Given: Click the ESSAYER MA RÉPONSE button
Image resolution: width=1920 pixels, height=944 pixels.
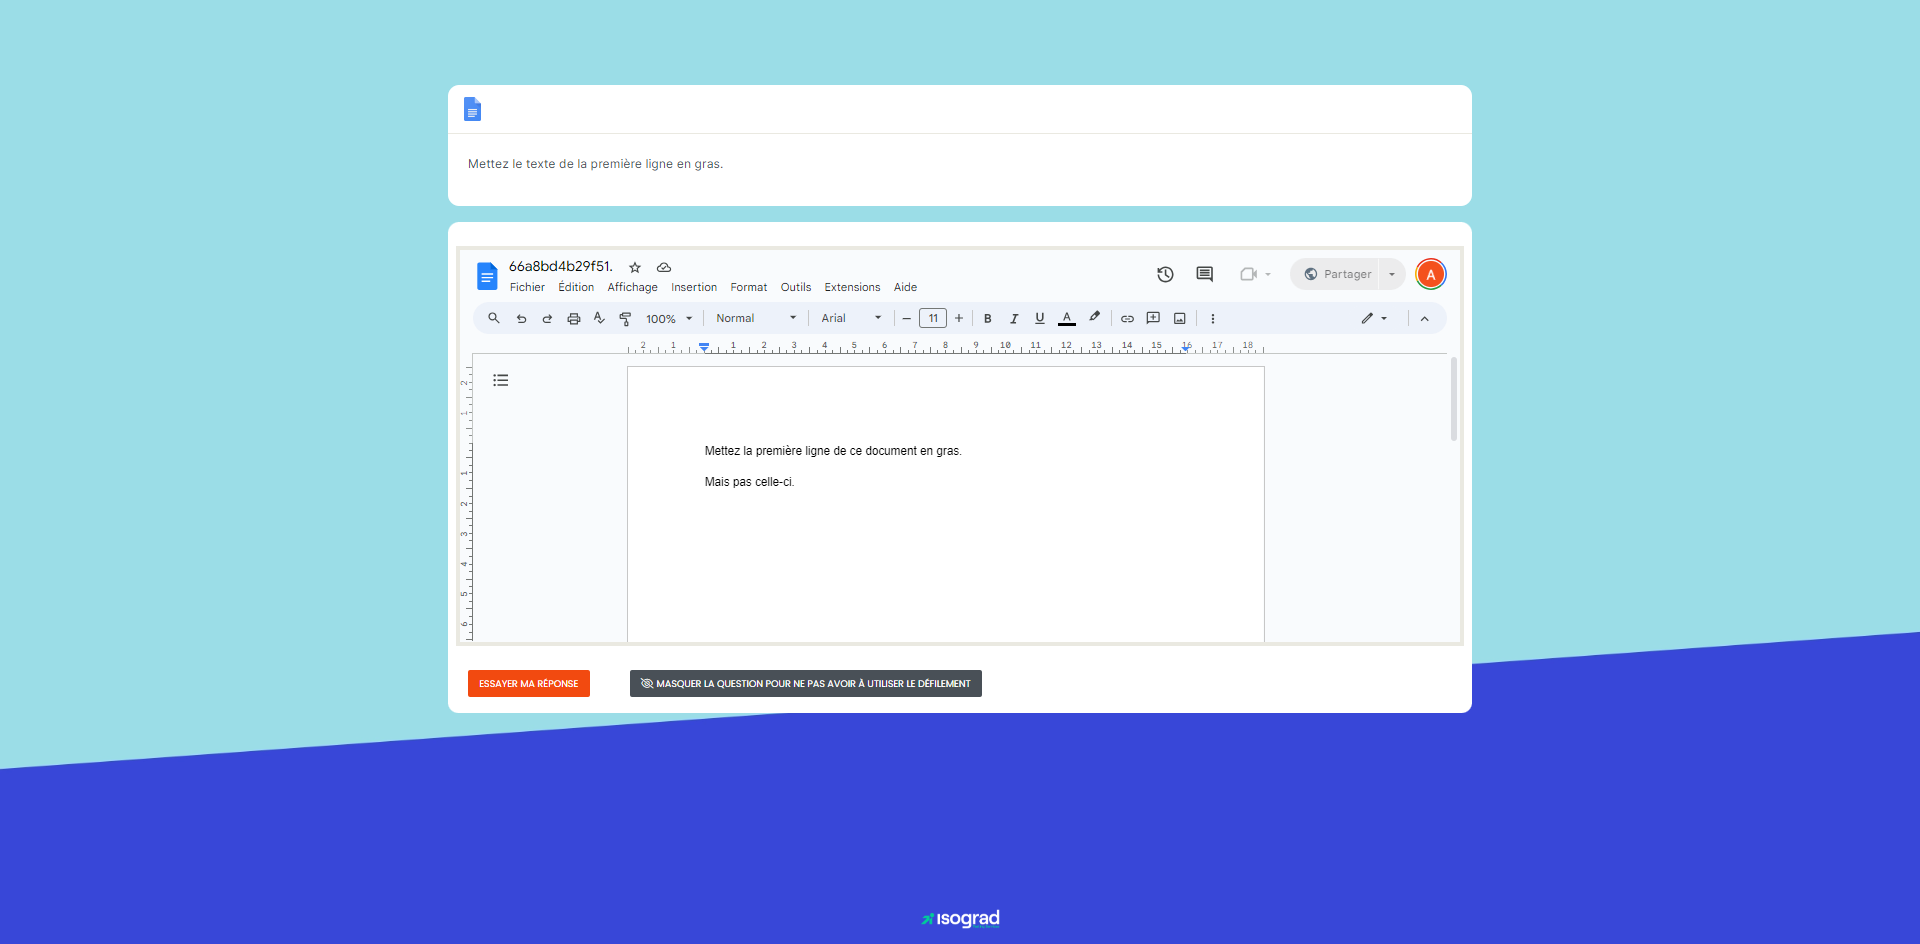Looking at the screenshot, I should (x=528, y=684).
